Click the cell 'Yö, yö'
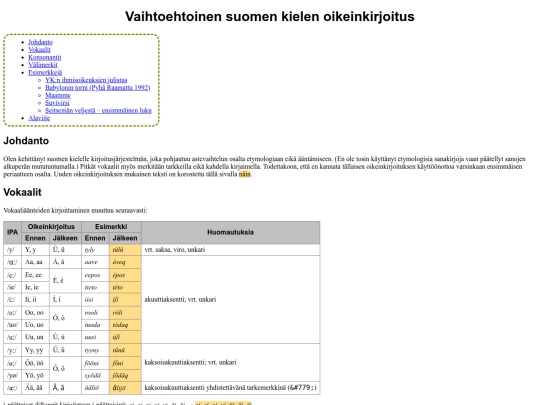540x405 pixels. (x=35, y=375)
